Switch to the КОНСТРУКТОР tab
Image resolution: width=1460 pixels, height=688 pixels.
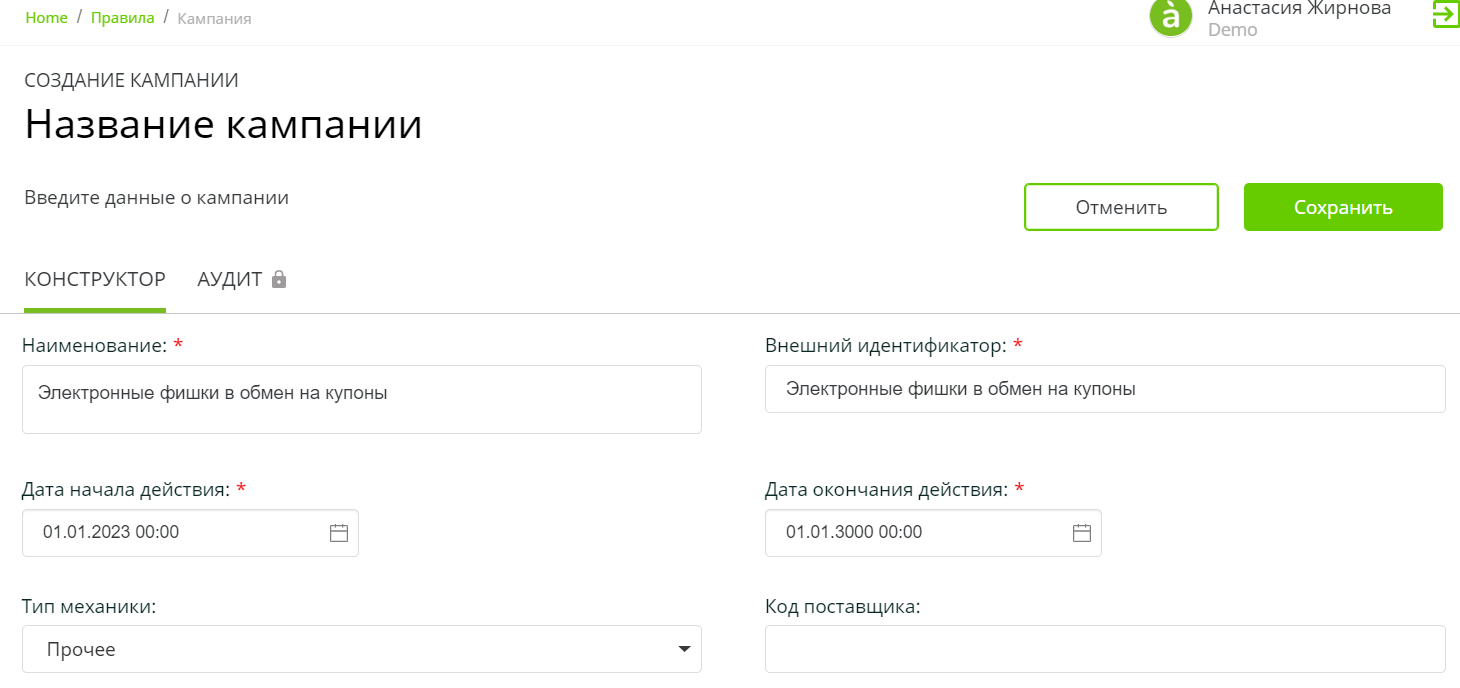(x=95, y=280)
